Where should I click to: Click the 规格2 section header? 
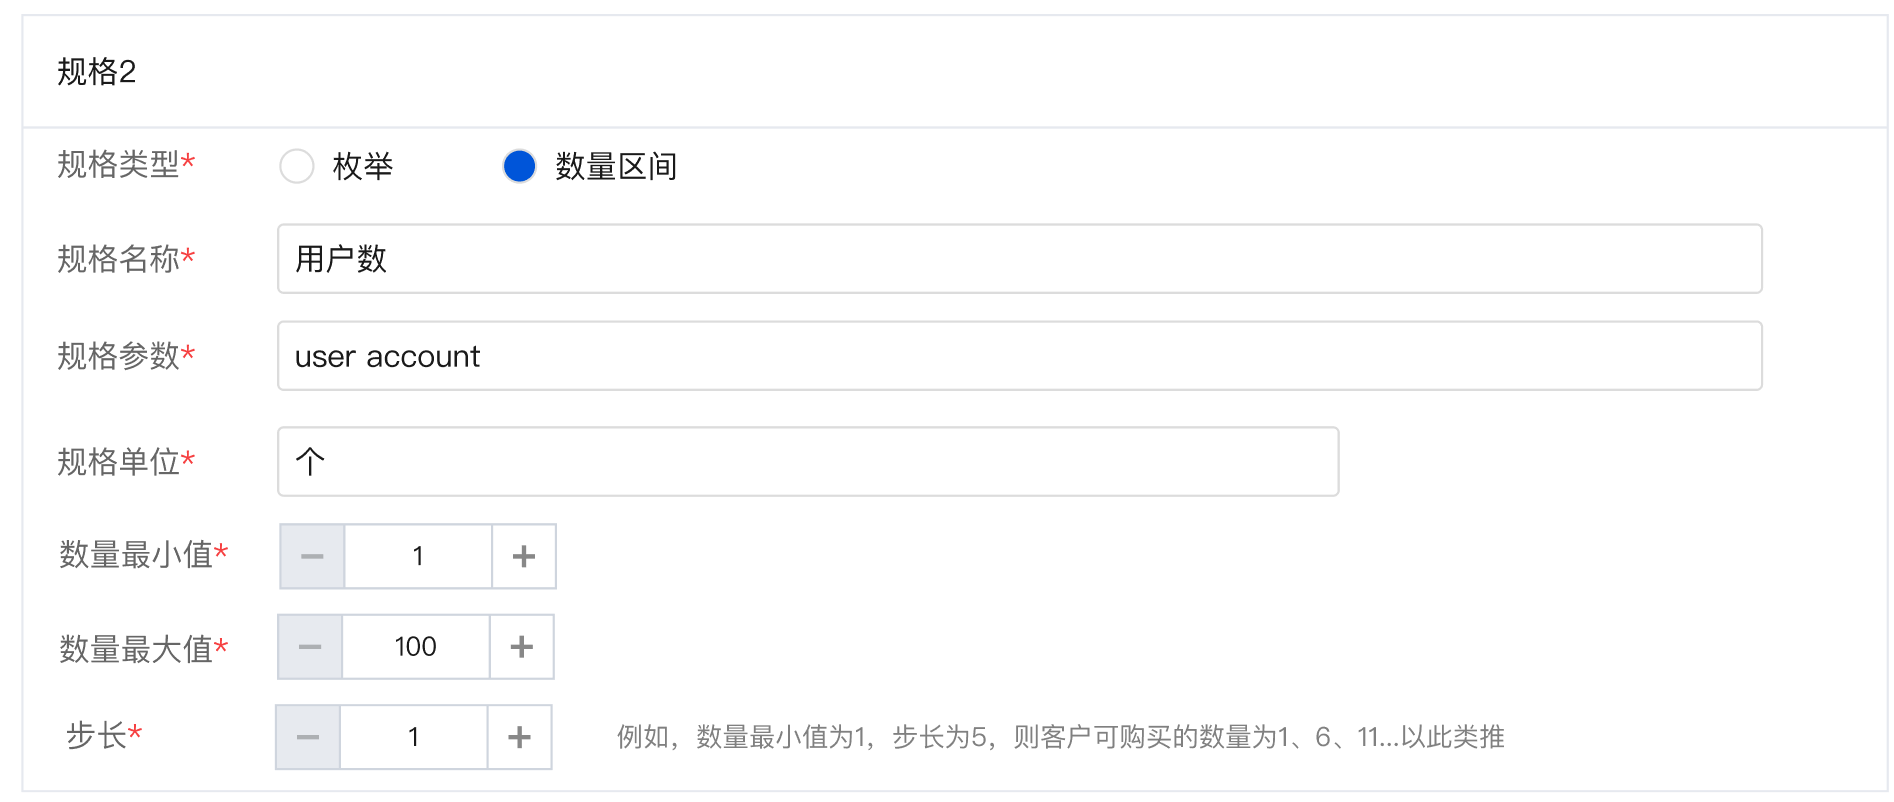click(x=97, y=72)
